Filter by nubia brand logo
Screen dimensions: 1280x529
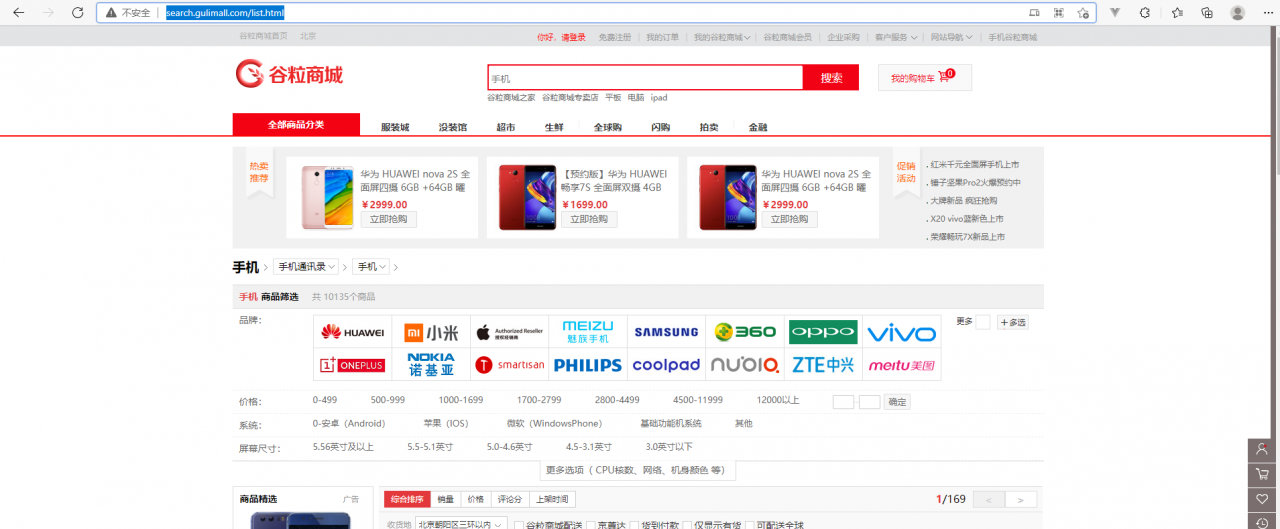click(x=745, y=365)
